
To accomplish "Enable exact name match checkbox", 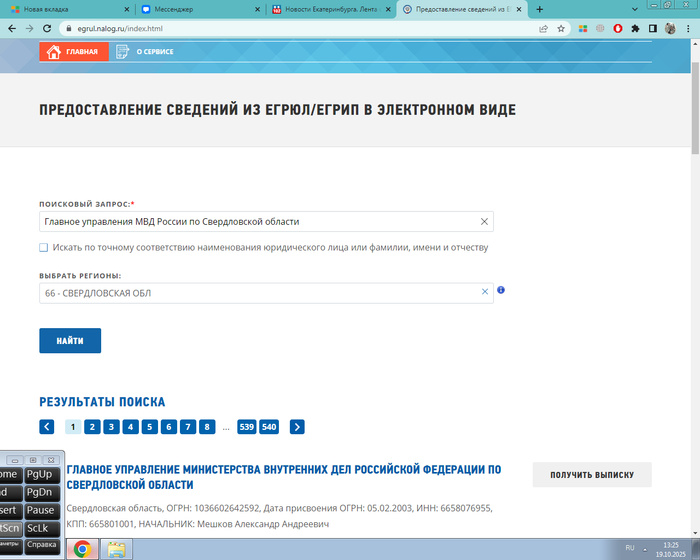I will pos(43,247).
